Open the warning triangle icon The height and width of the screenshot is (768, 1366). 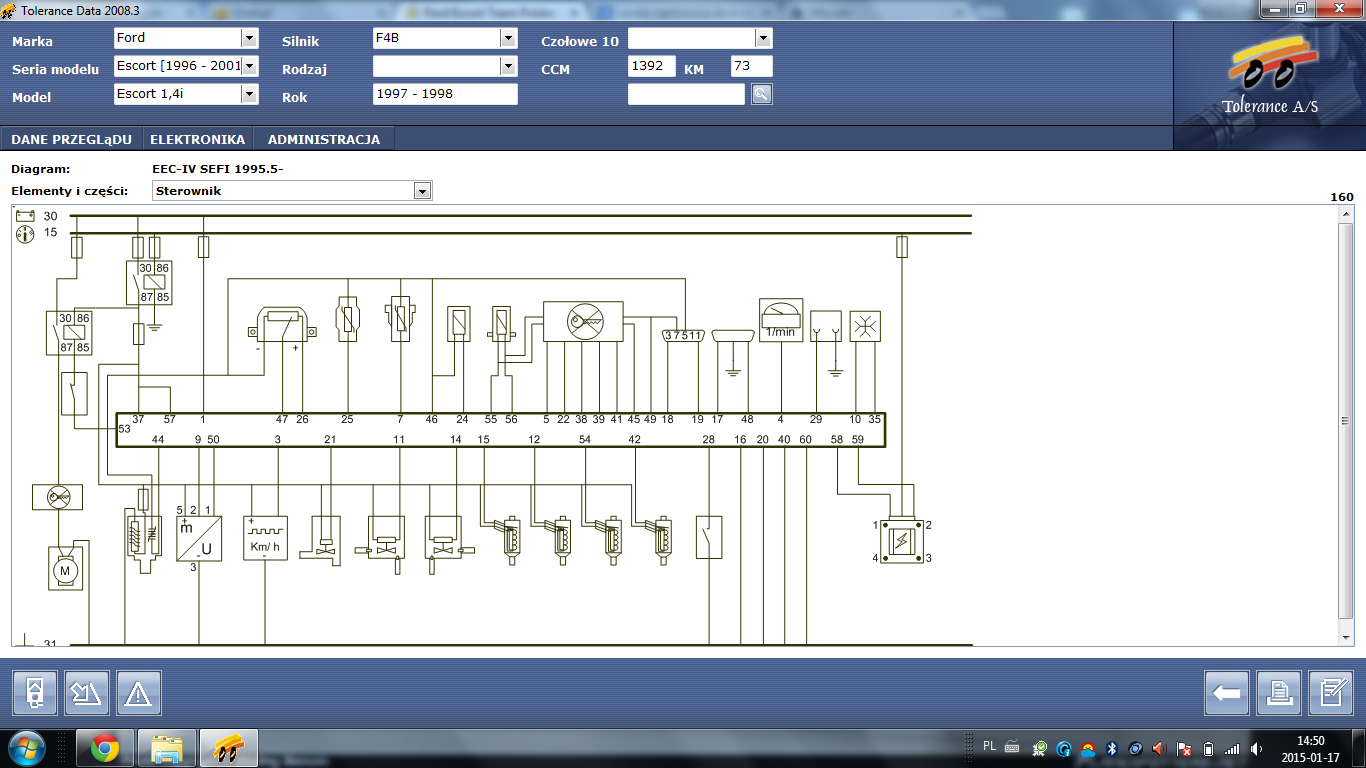click(x=138, y=692)
